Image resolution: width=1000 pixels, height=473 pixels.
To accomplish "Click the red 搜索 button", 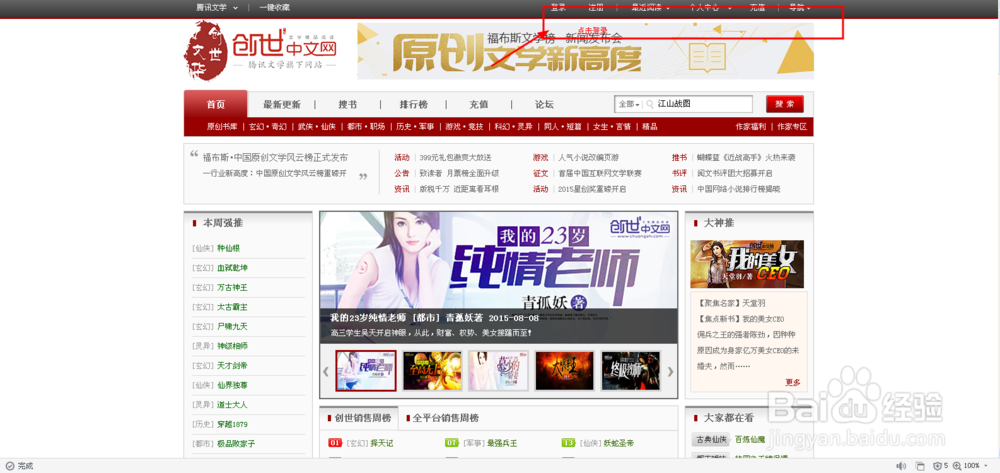I will coord(784,104).
